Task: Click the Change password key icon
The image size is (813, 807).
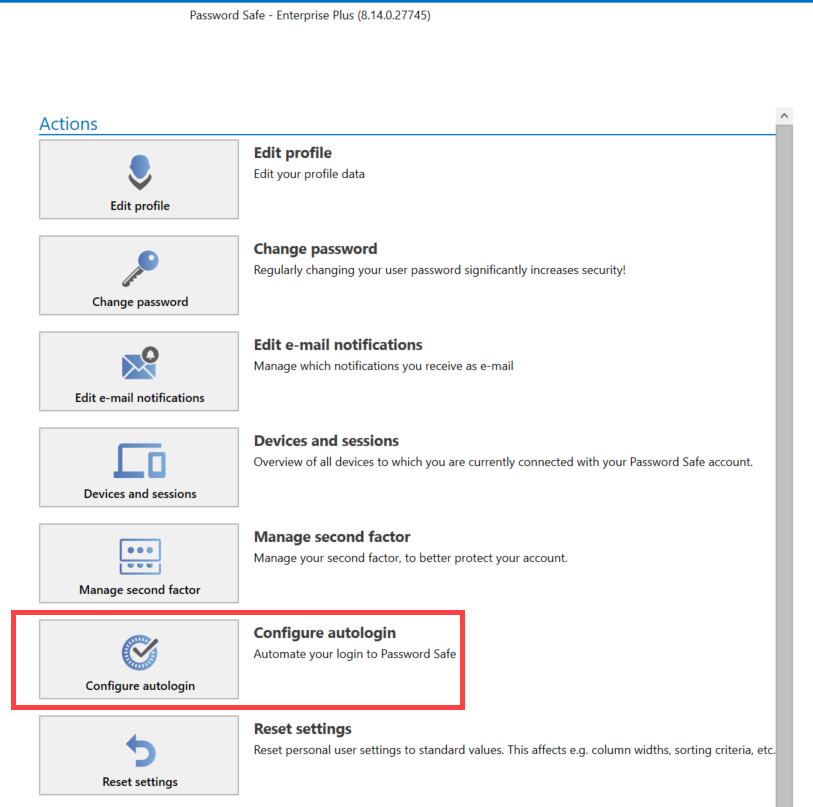Action: point(140,269)
